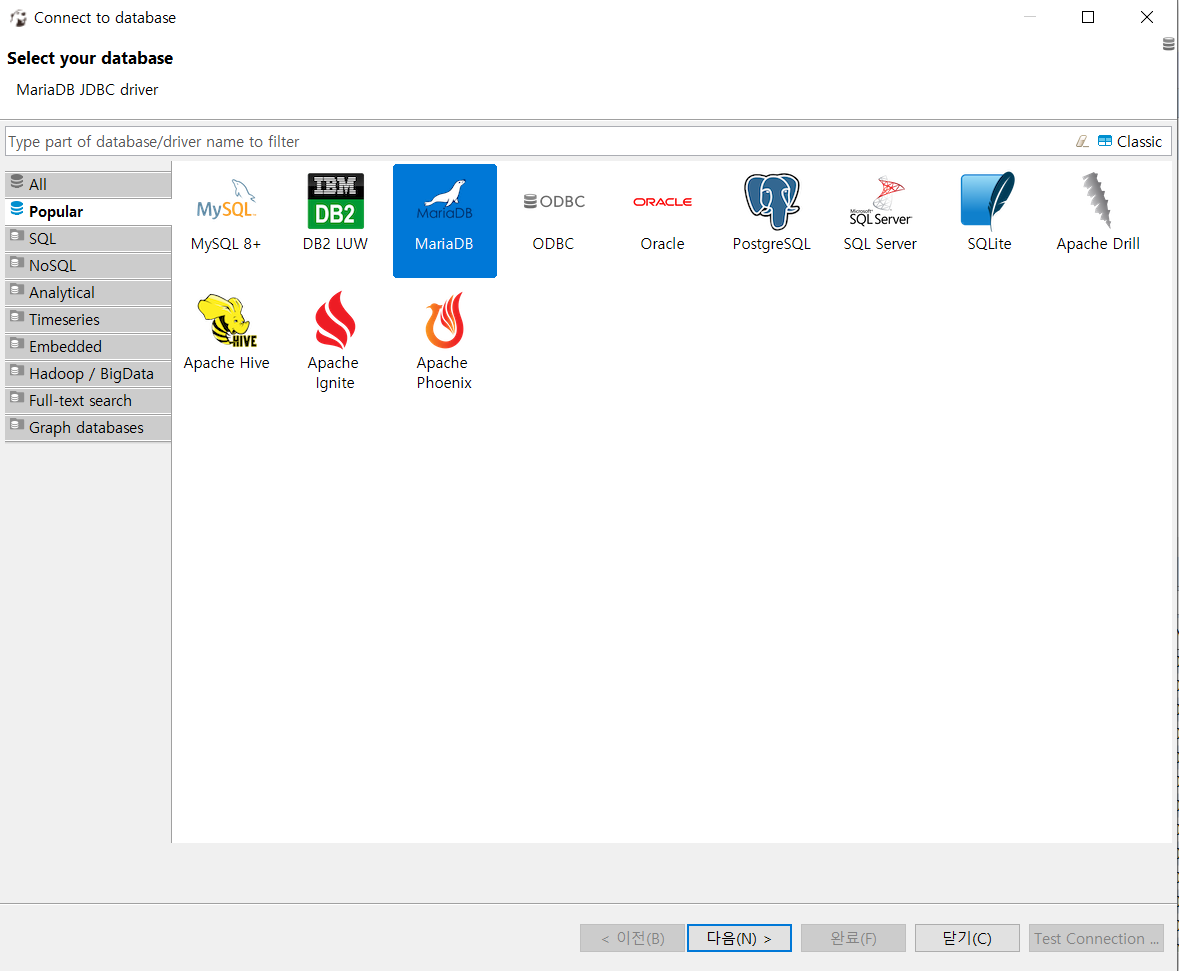Image resolution: width=1179 pixels, height=971 pixels.
Task: Click the database icon behind the dialog
Action: (1169, 44)
